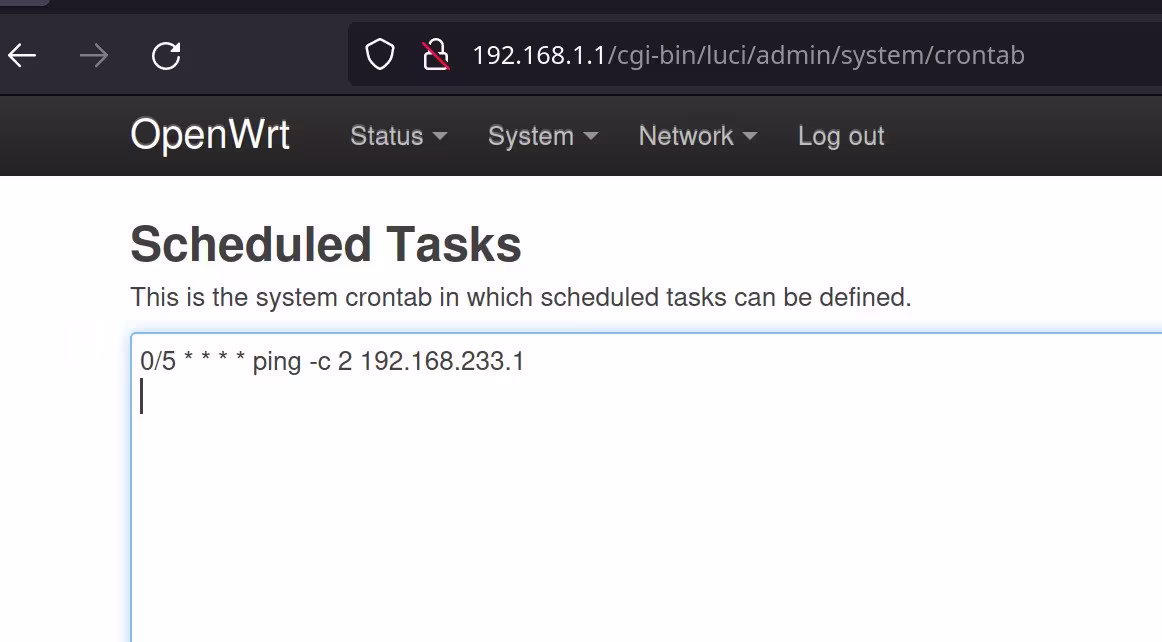Click the 0/5 schedule text in crontab
The width and height of the screenshot is (1162, 642).
coord(158,361)
